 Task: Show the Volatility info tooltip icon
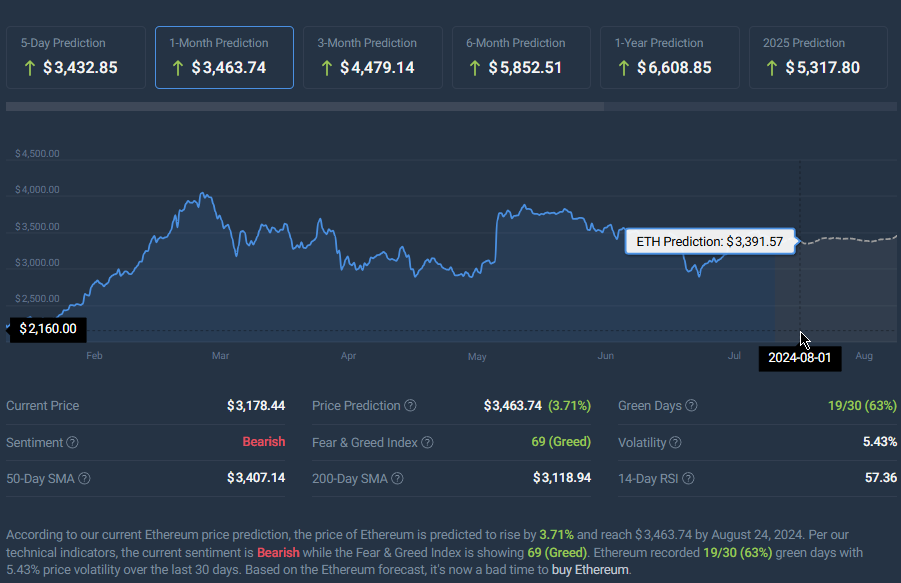[676, 442]
